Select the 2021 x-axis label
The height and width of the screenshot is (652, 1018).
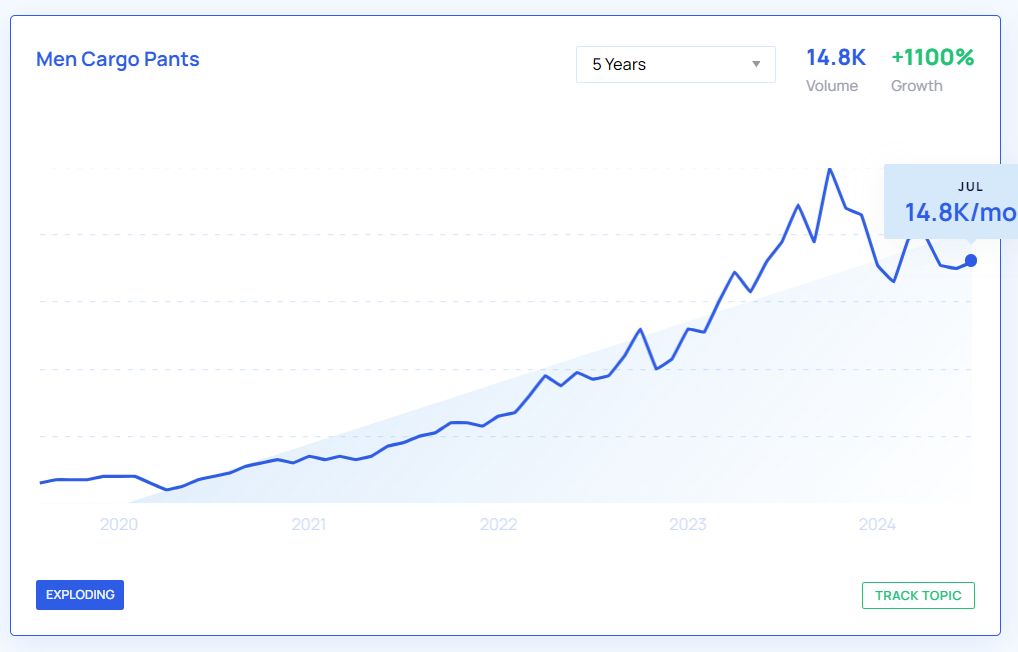click(x=309, y=524)
